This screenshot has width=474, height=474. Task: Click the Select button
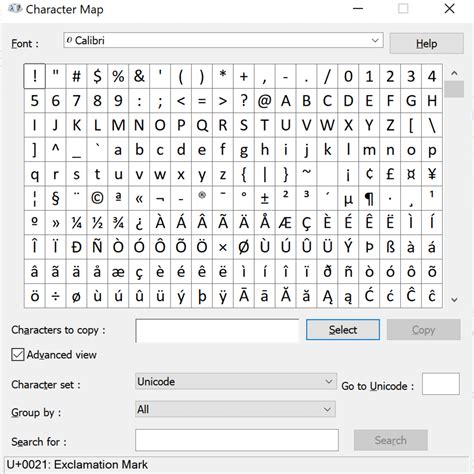(x=343, y=330)
